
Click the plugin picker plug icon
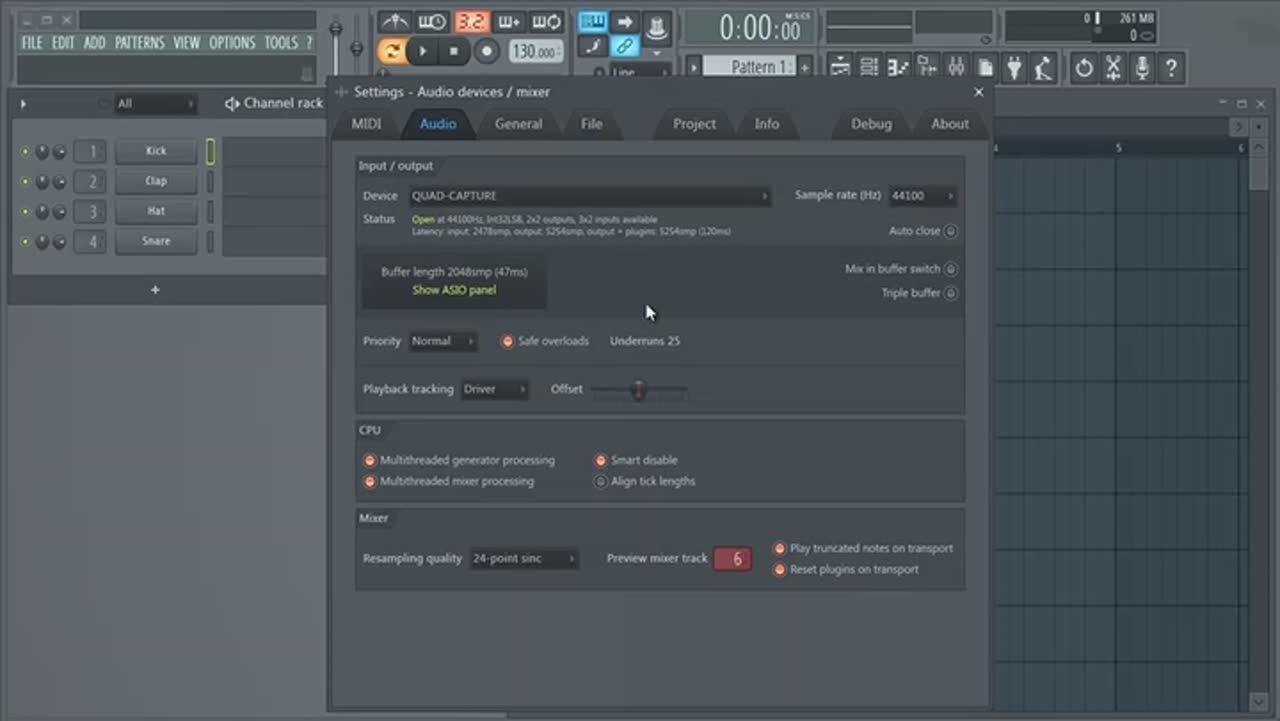coord(1014,68)
